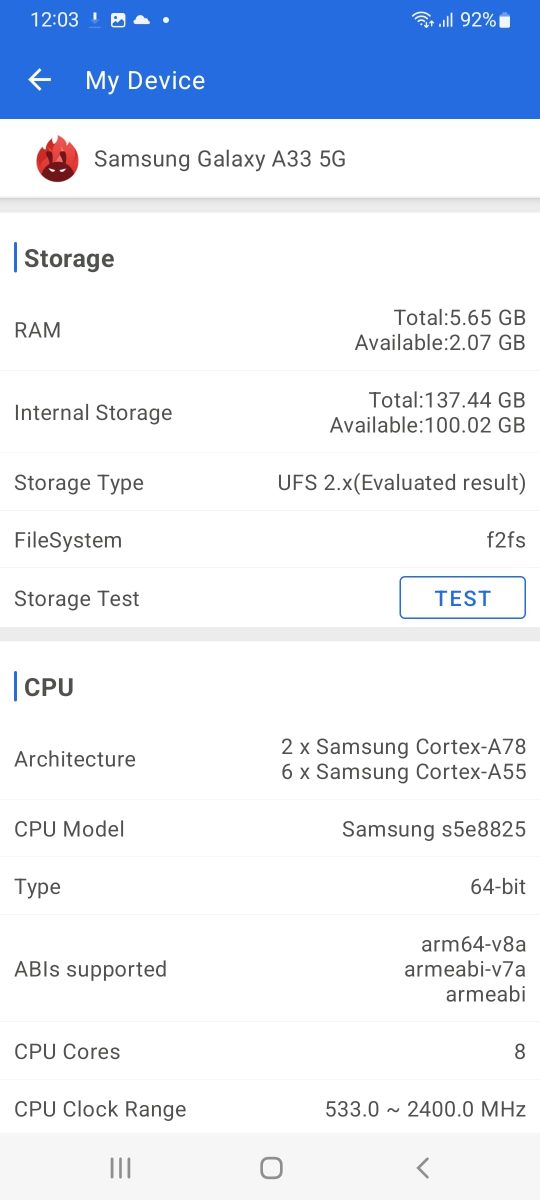Image resolution: width=540 pixels, height=1200 pixels.
Task: Tap the ABIs supported row
Action: [x=270, y=968]
